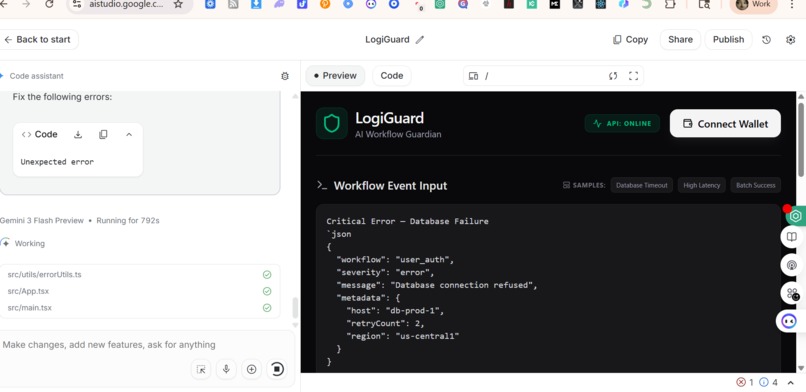This screenshot has height=392, width=806.
Task: Click the apps grid floating sidebar icon
Action: [x=792, y=293]
